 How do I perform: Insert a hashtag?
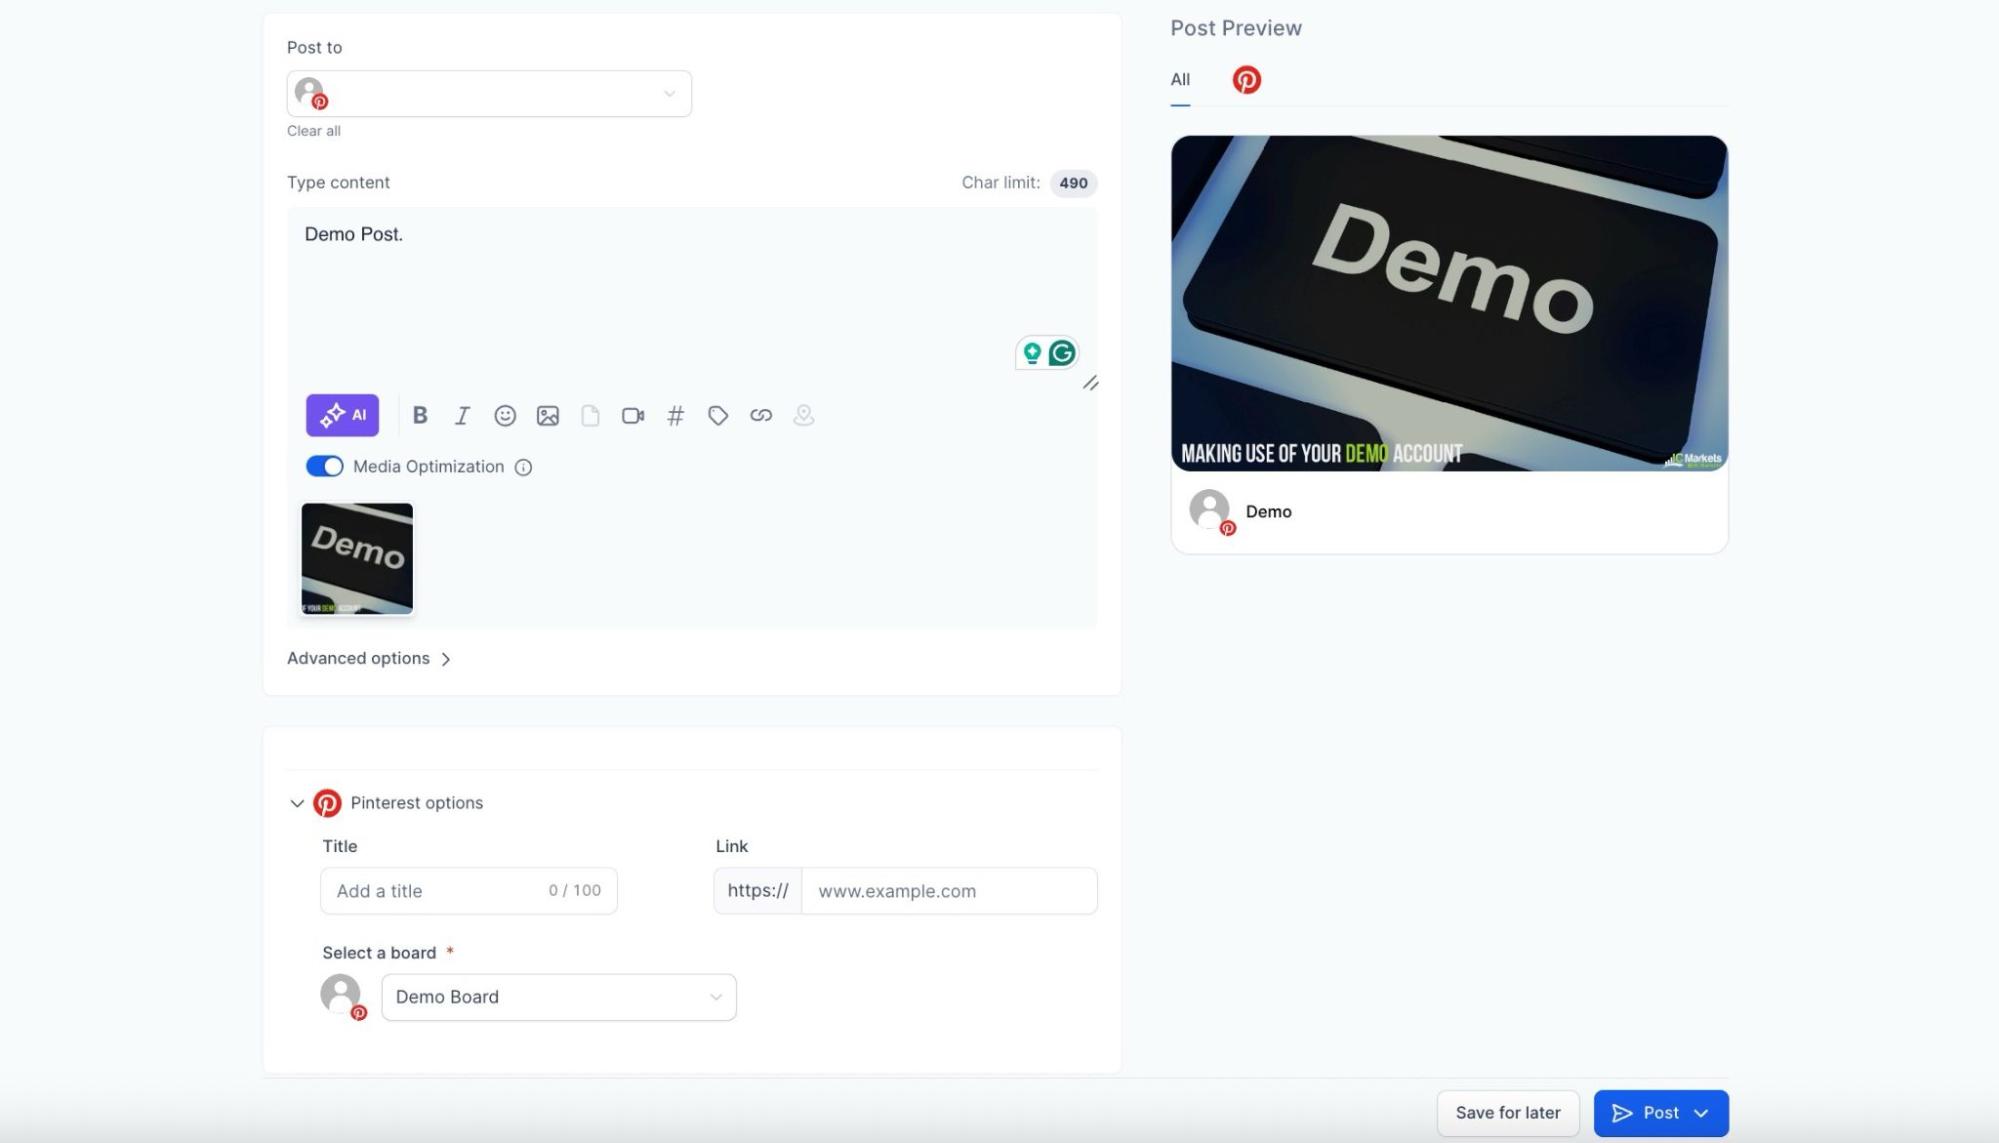point(676,415)
